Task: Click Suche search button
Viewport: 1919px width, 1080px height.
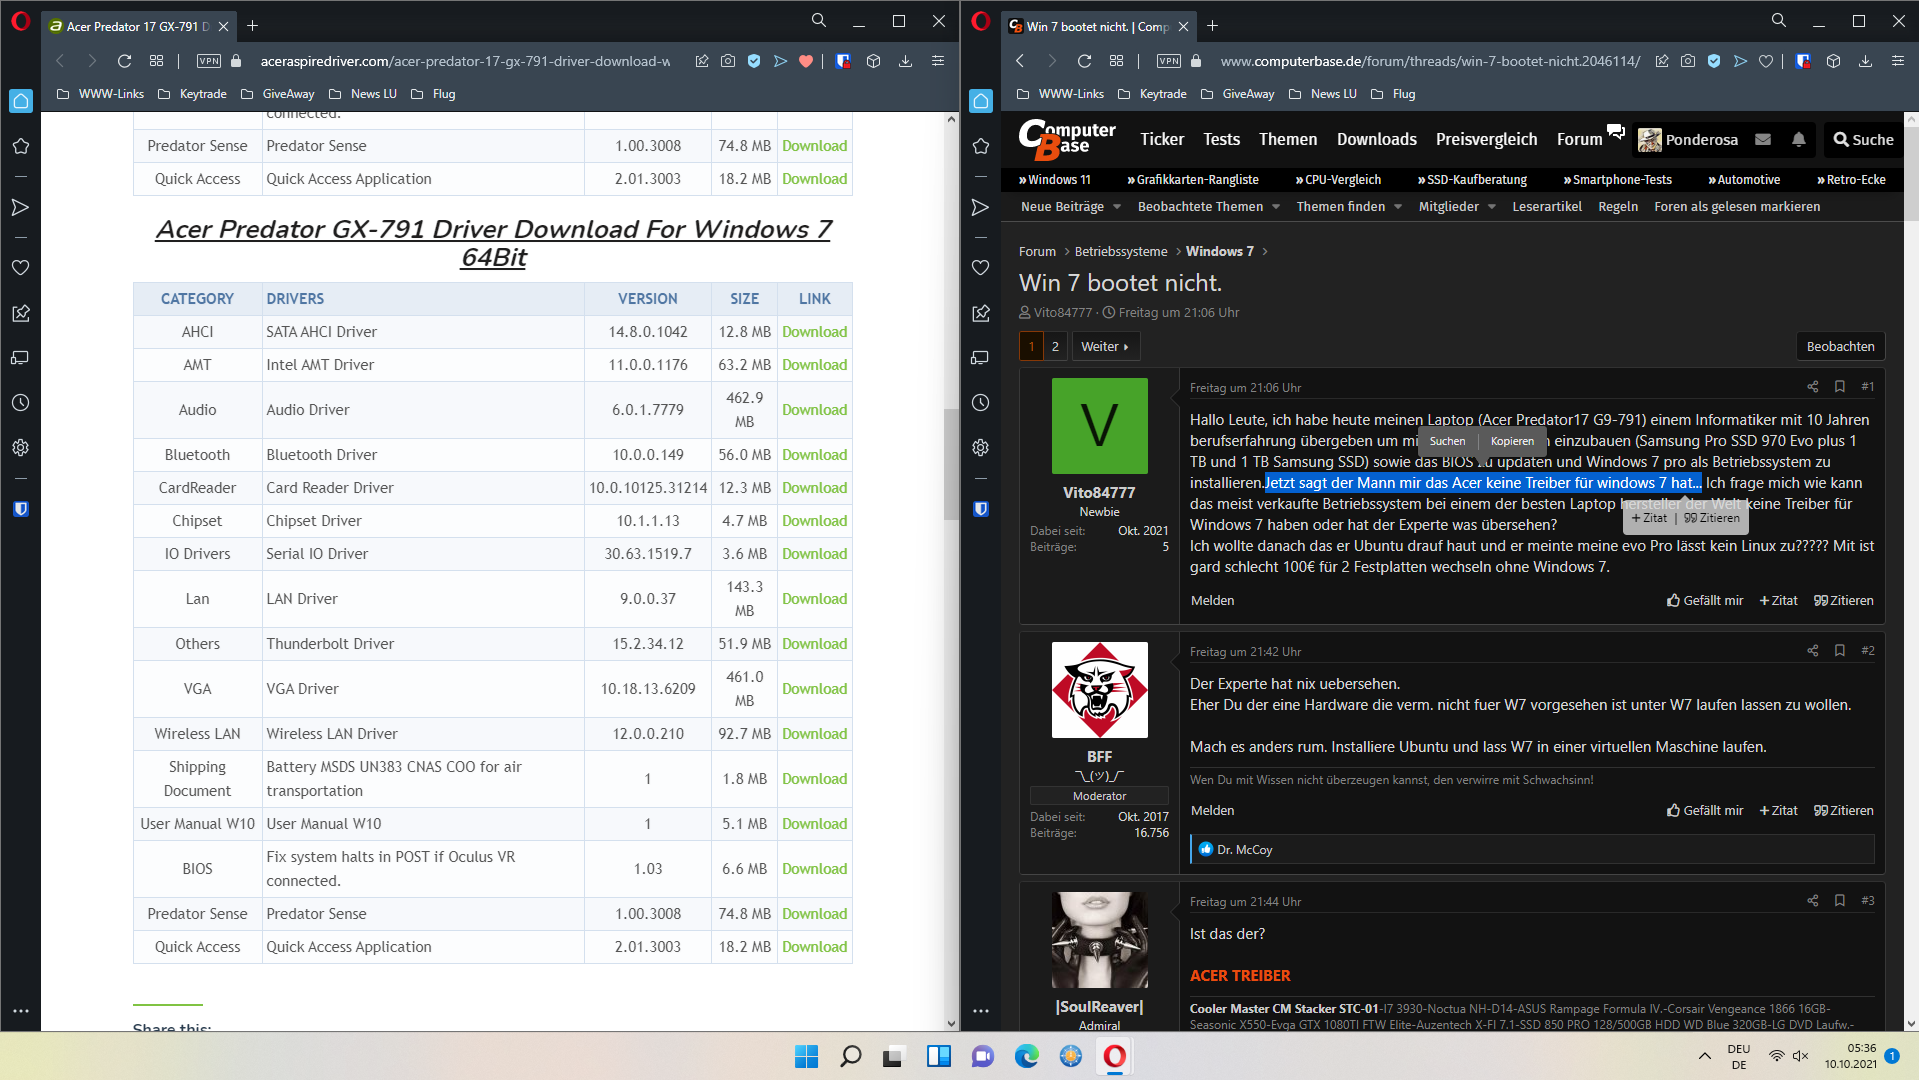Action: point(1863,140)
